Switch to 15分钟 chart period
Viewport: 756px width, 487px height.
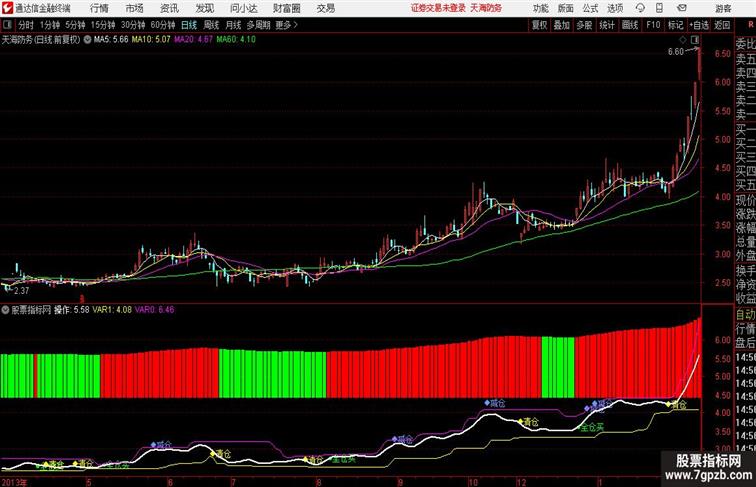(x=103, y=25)
